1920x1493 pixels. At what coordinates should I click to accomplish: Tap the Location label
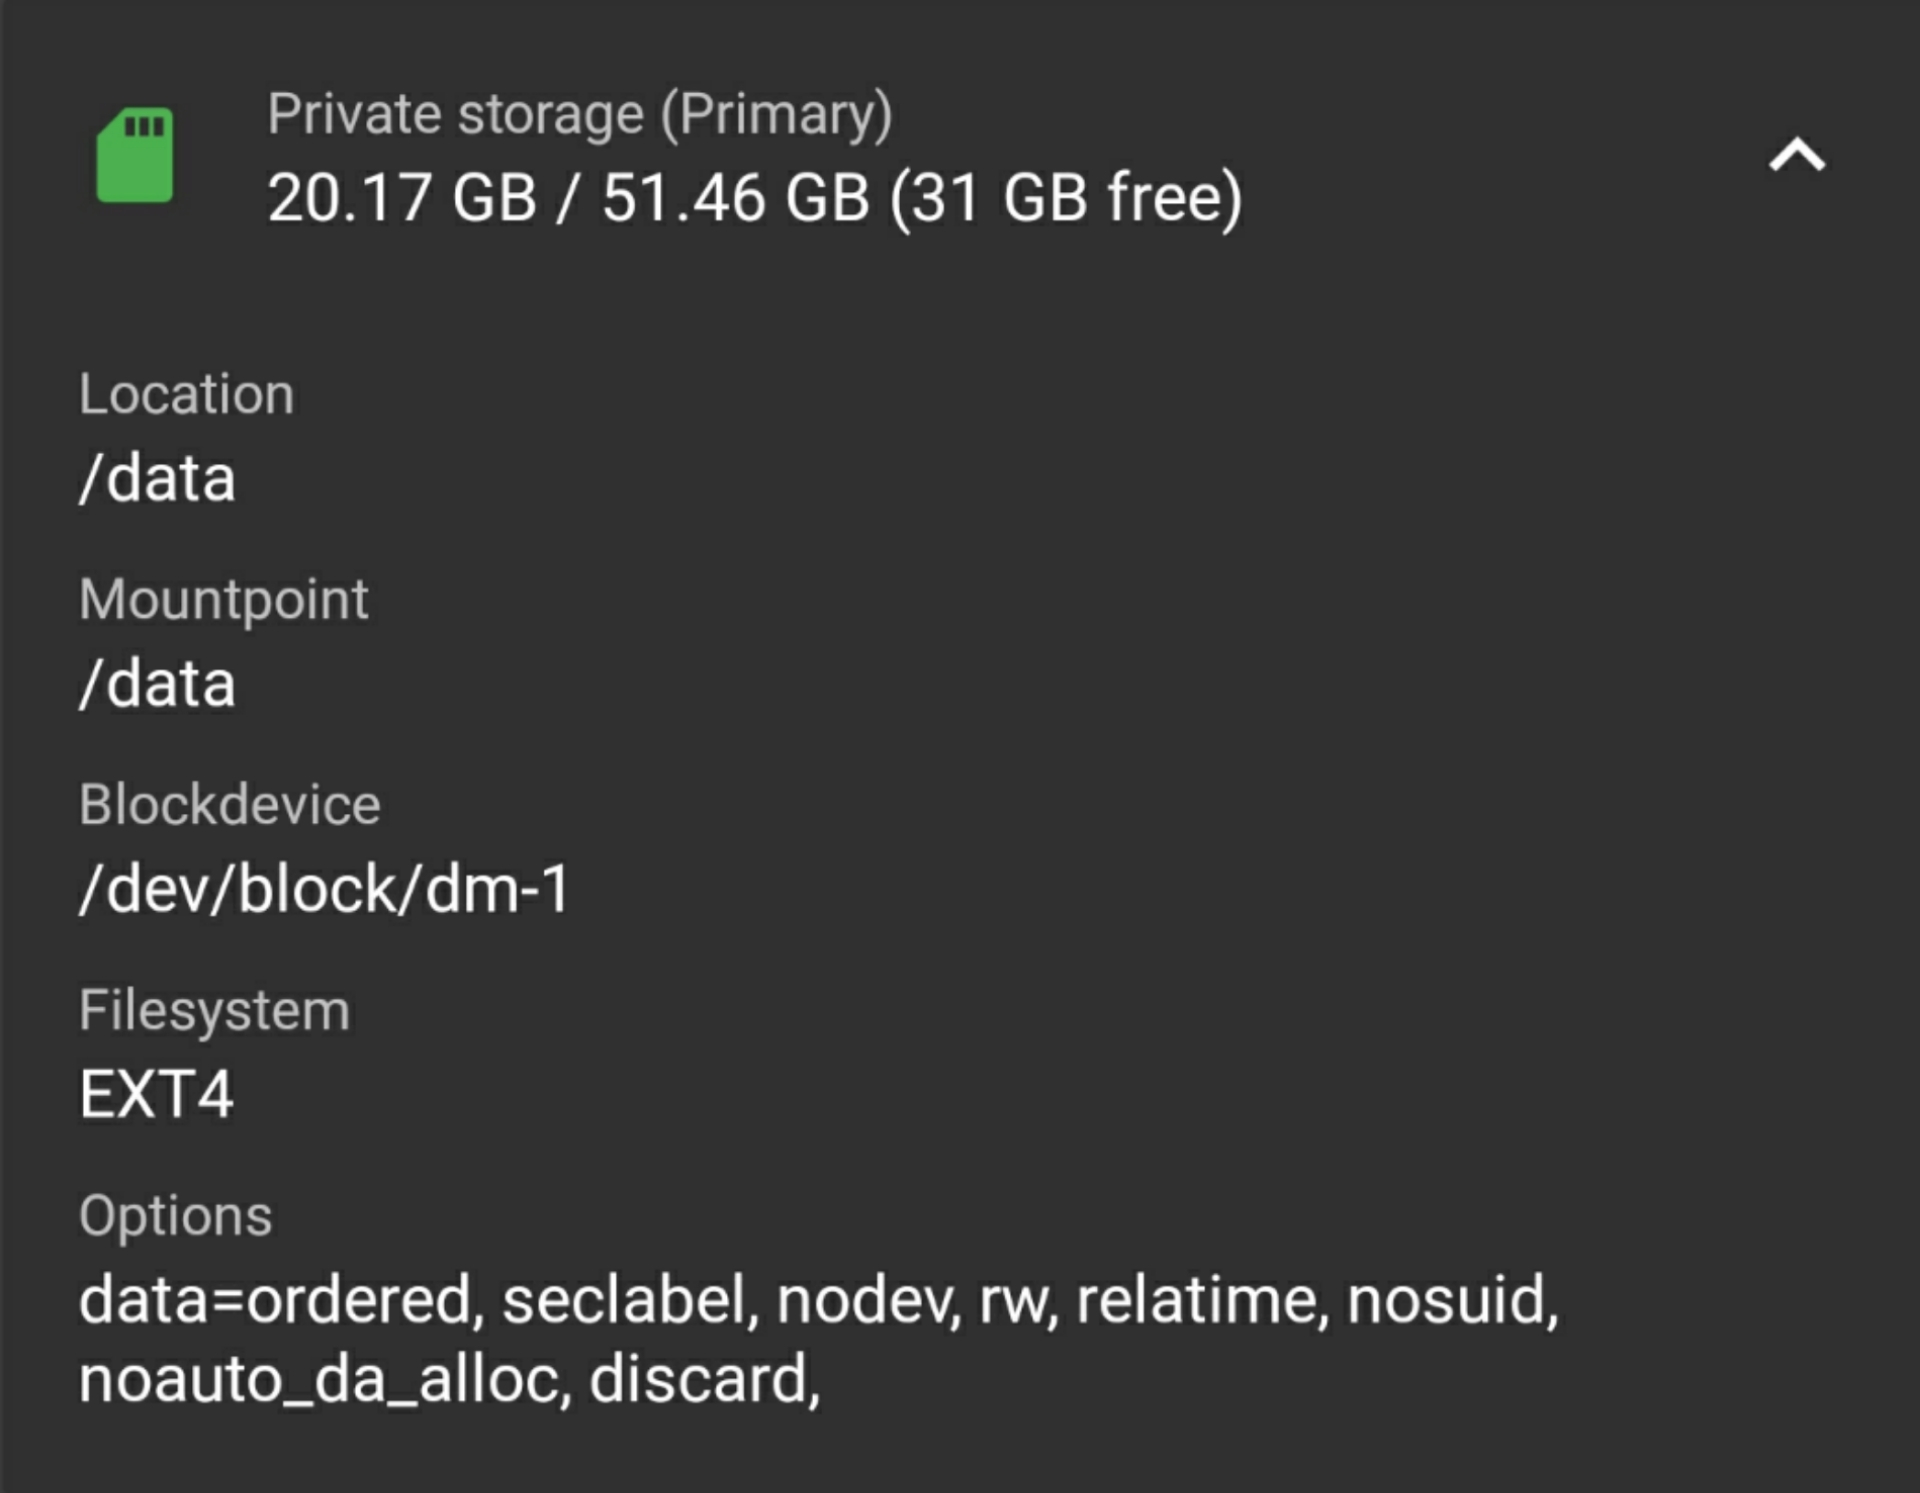tap(186, 394)
